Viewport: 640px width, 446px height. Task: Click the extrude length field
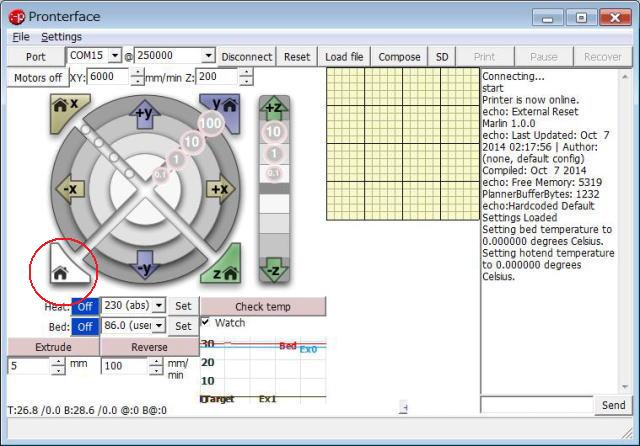pos(30,366)
